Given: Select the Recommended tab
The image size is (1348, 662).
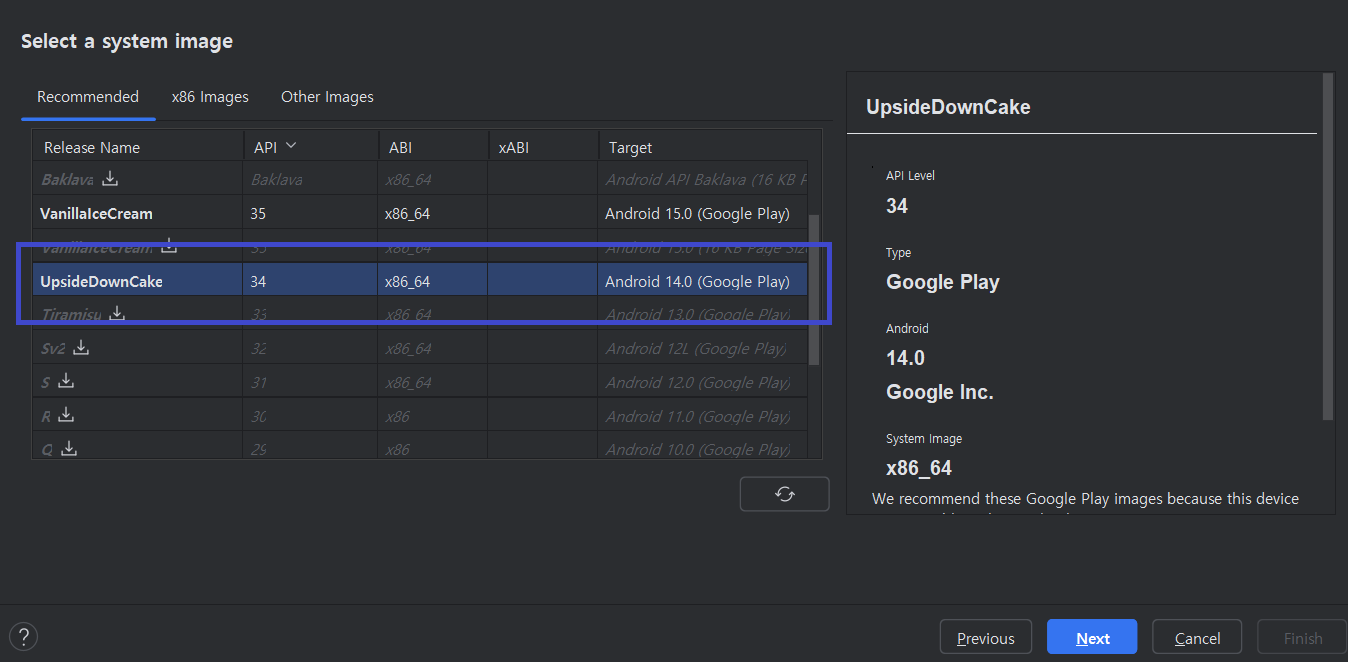Looking at the screenshot, I should pyautogui.click(x=88, y=97).
